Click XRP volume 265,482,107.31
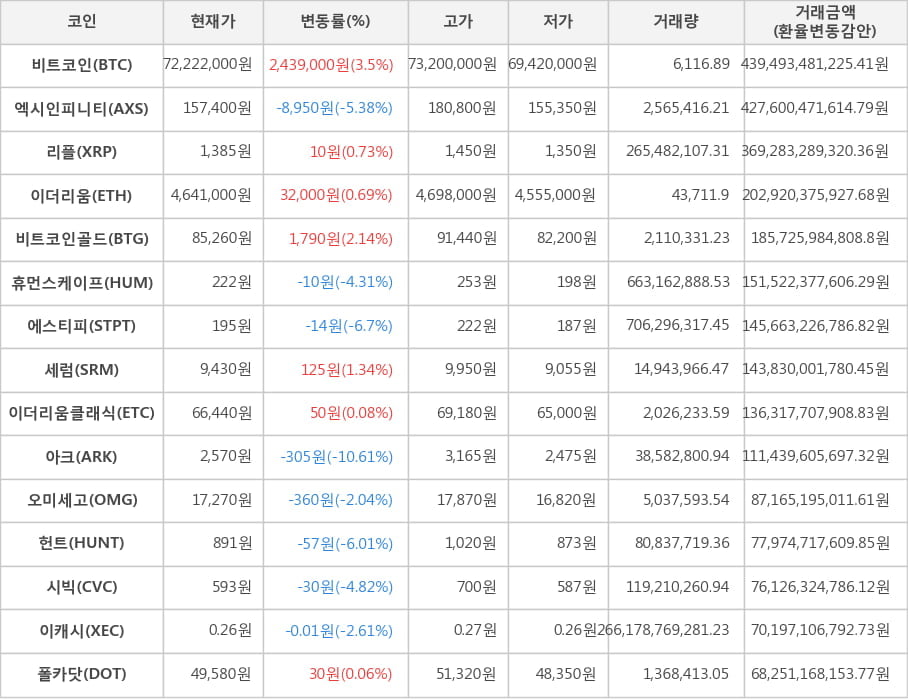The width and height of the screenshot is (908, 700). tap(678, 151)
